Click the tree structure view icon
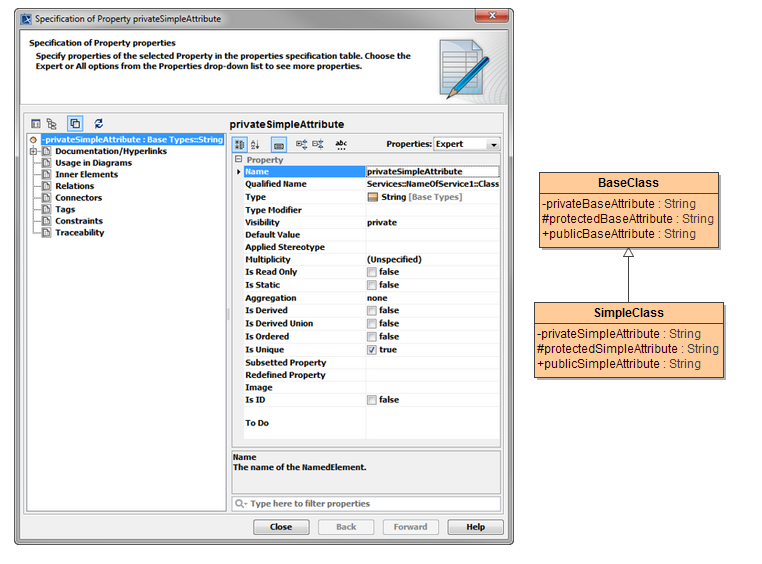This screenshot has width=762, height=564. click(x=52, y=123)
